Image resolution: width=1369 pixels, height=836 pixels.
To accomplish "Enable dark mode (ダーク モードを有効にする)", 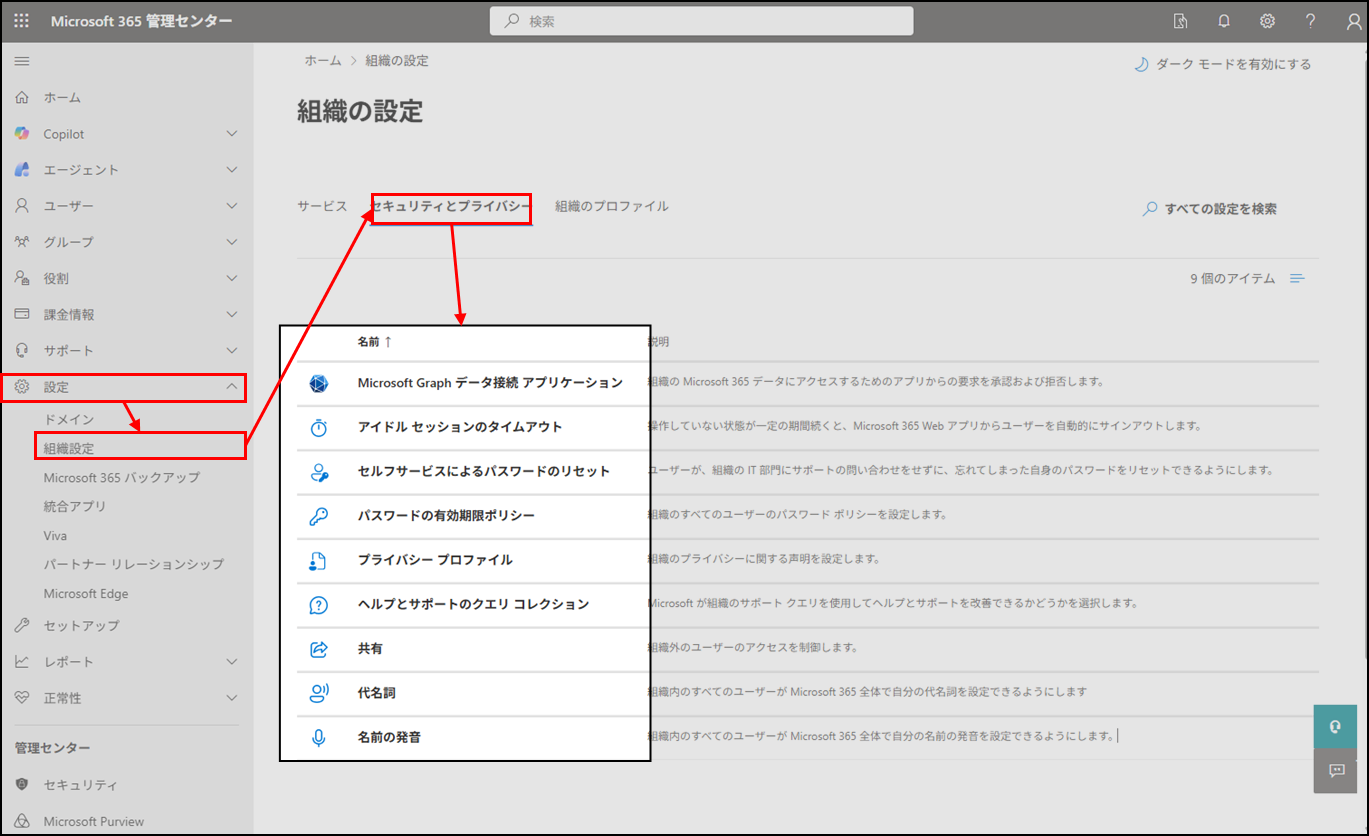I will tap(1221, 64).
